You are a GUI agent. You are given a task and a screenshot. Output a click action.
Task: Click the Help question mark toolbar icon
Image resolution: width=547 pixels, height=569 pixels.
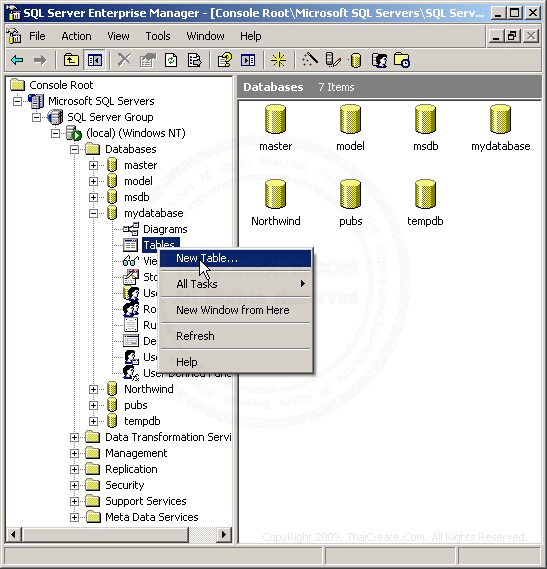coord(225,60)
